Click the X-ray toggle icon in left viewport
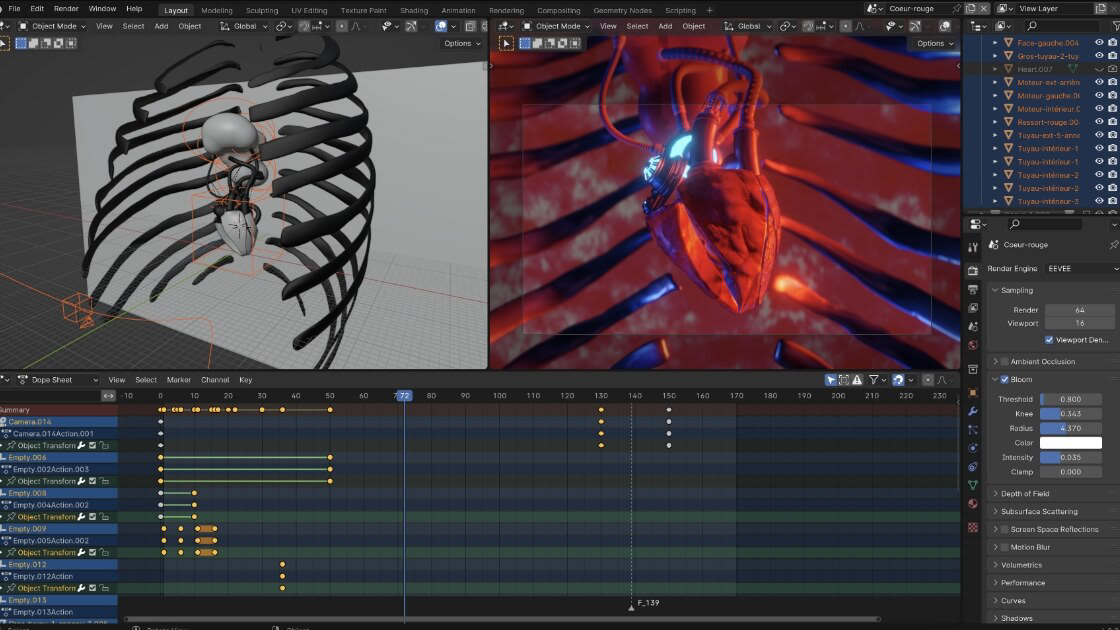 coord(470,26)
